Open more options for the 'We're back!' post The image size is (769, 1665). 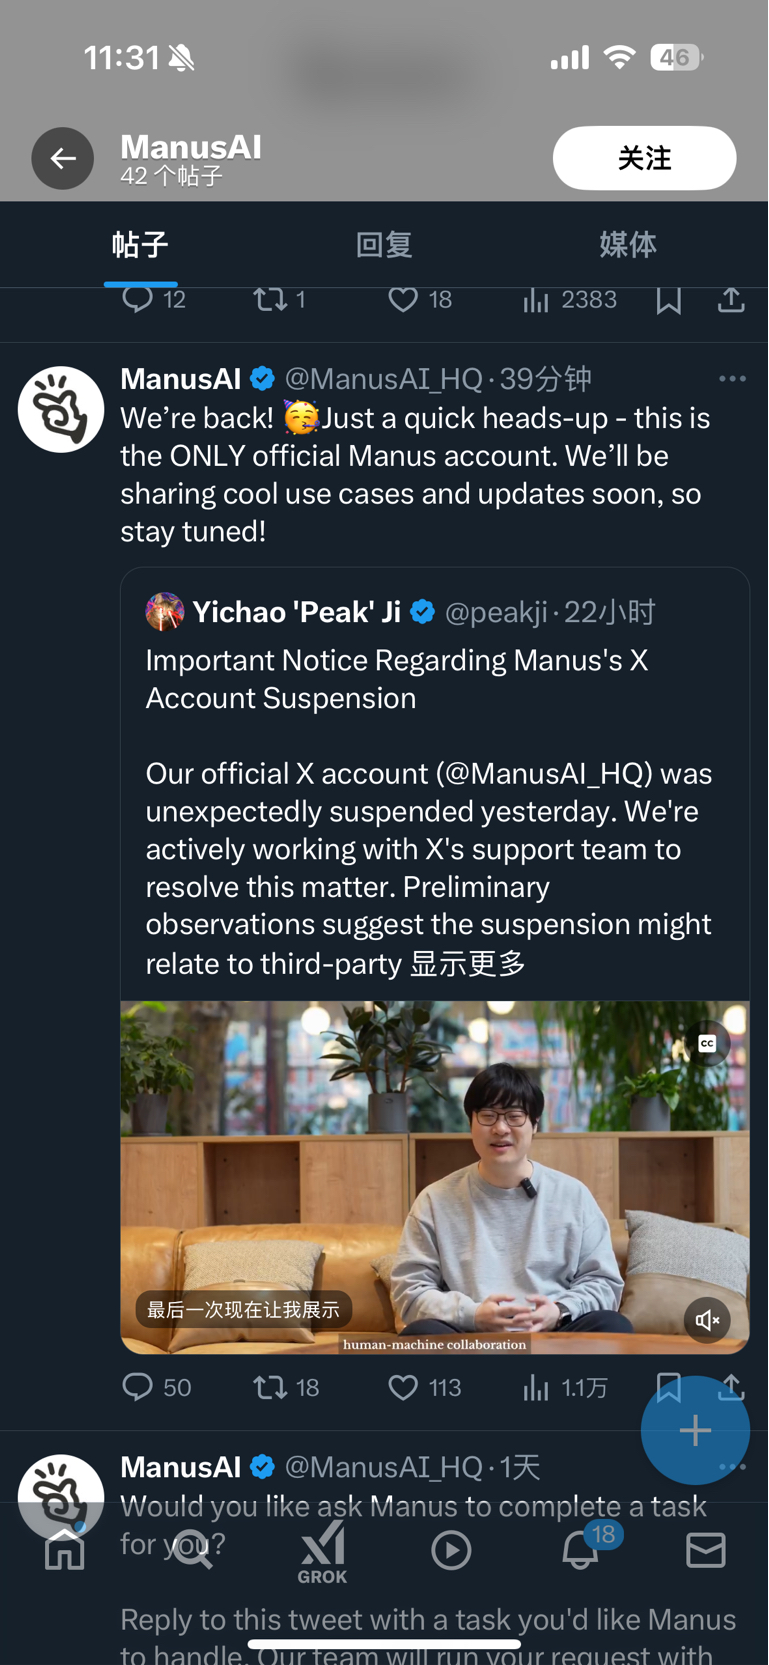(x=732, y=379)
